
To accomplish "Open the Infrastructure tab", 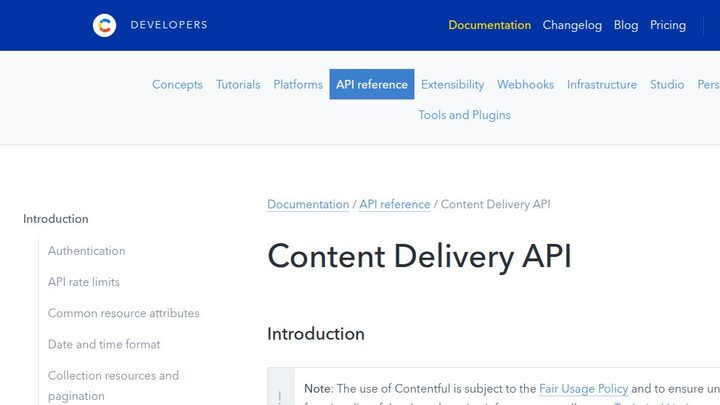I will point(602,84).
